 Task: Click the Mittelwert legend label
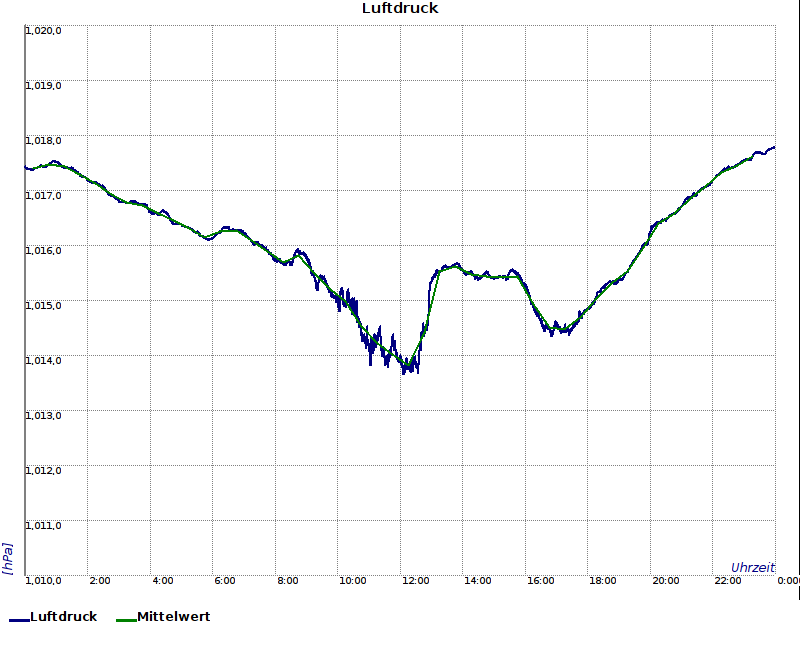tap(173, 616)
